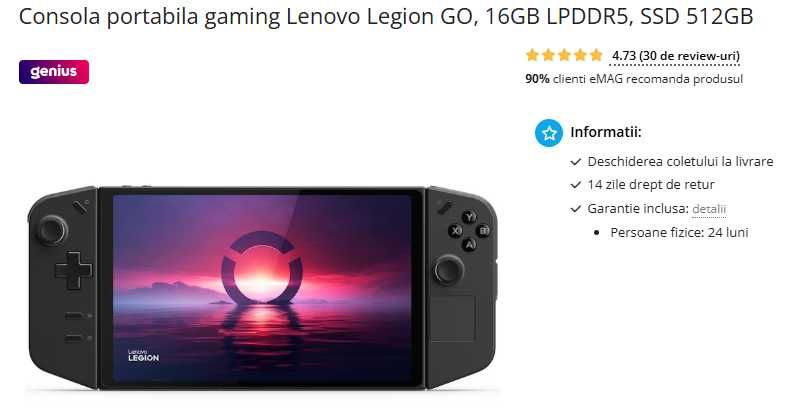Click the left analog stick in the image

[51, 230]
